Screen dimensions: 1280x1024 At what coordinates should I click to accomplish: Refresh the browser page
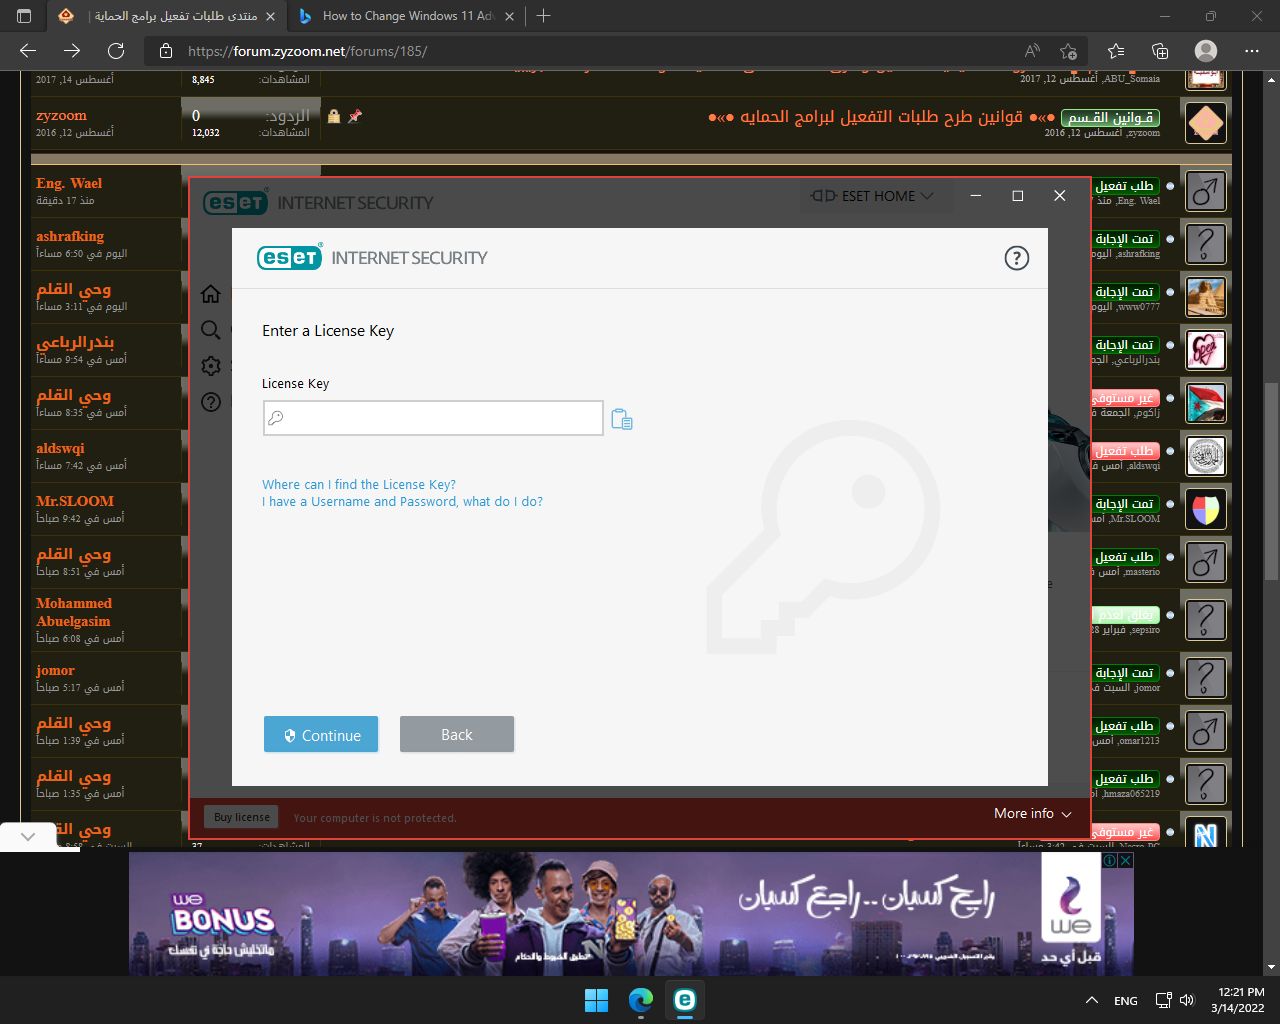116,51
